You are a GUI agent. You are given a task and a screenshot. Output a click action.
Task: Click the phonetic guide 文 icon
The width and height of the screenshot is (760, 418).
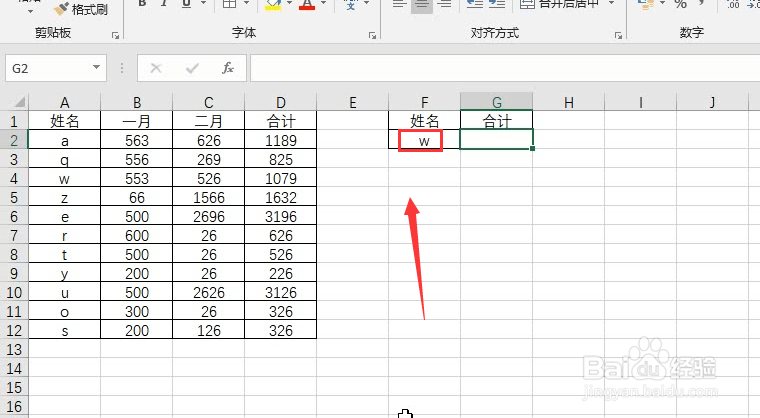point(350,5)
